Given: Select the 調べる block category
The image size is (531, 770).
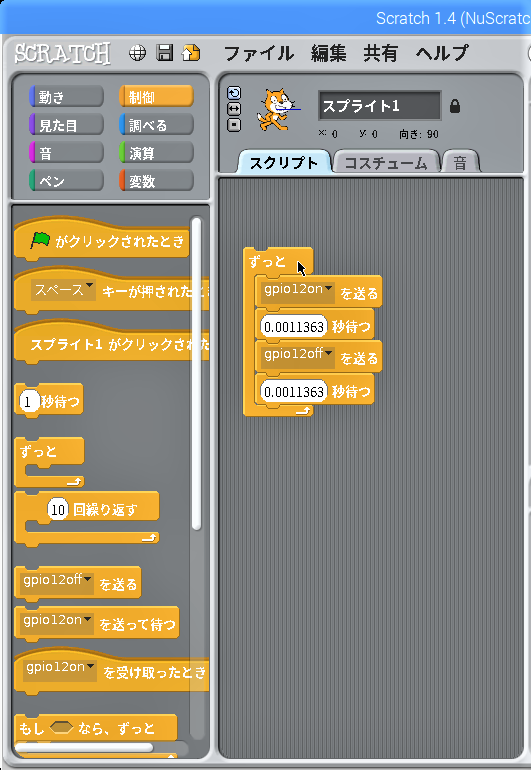Looking at the screenshot, I should 156,125.
